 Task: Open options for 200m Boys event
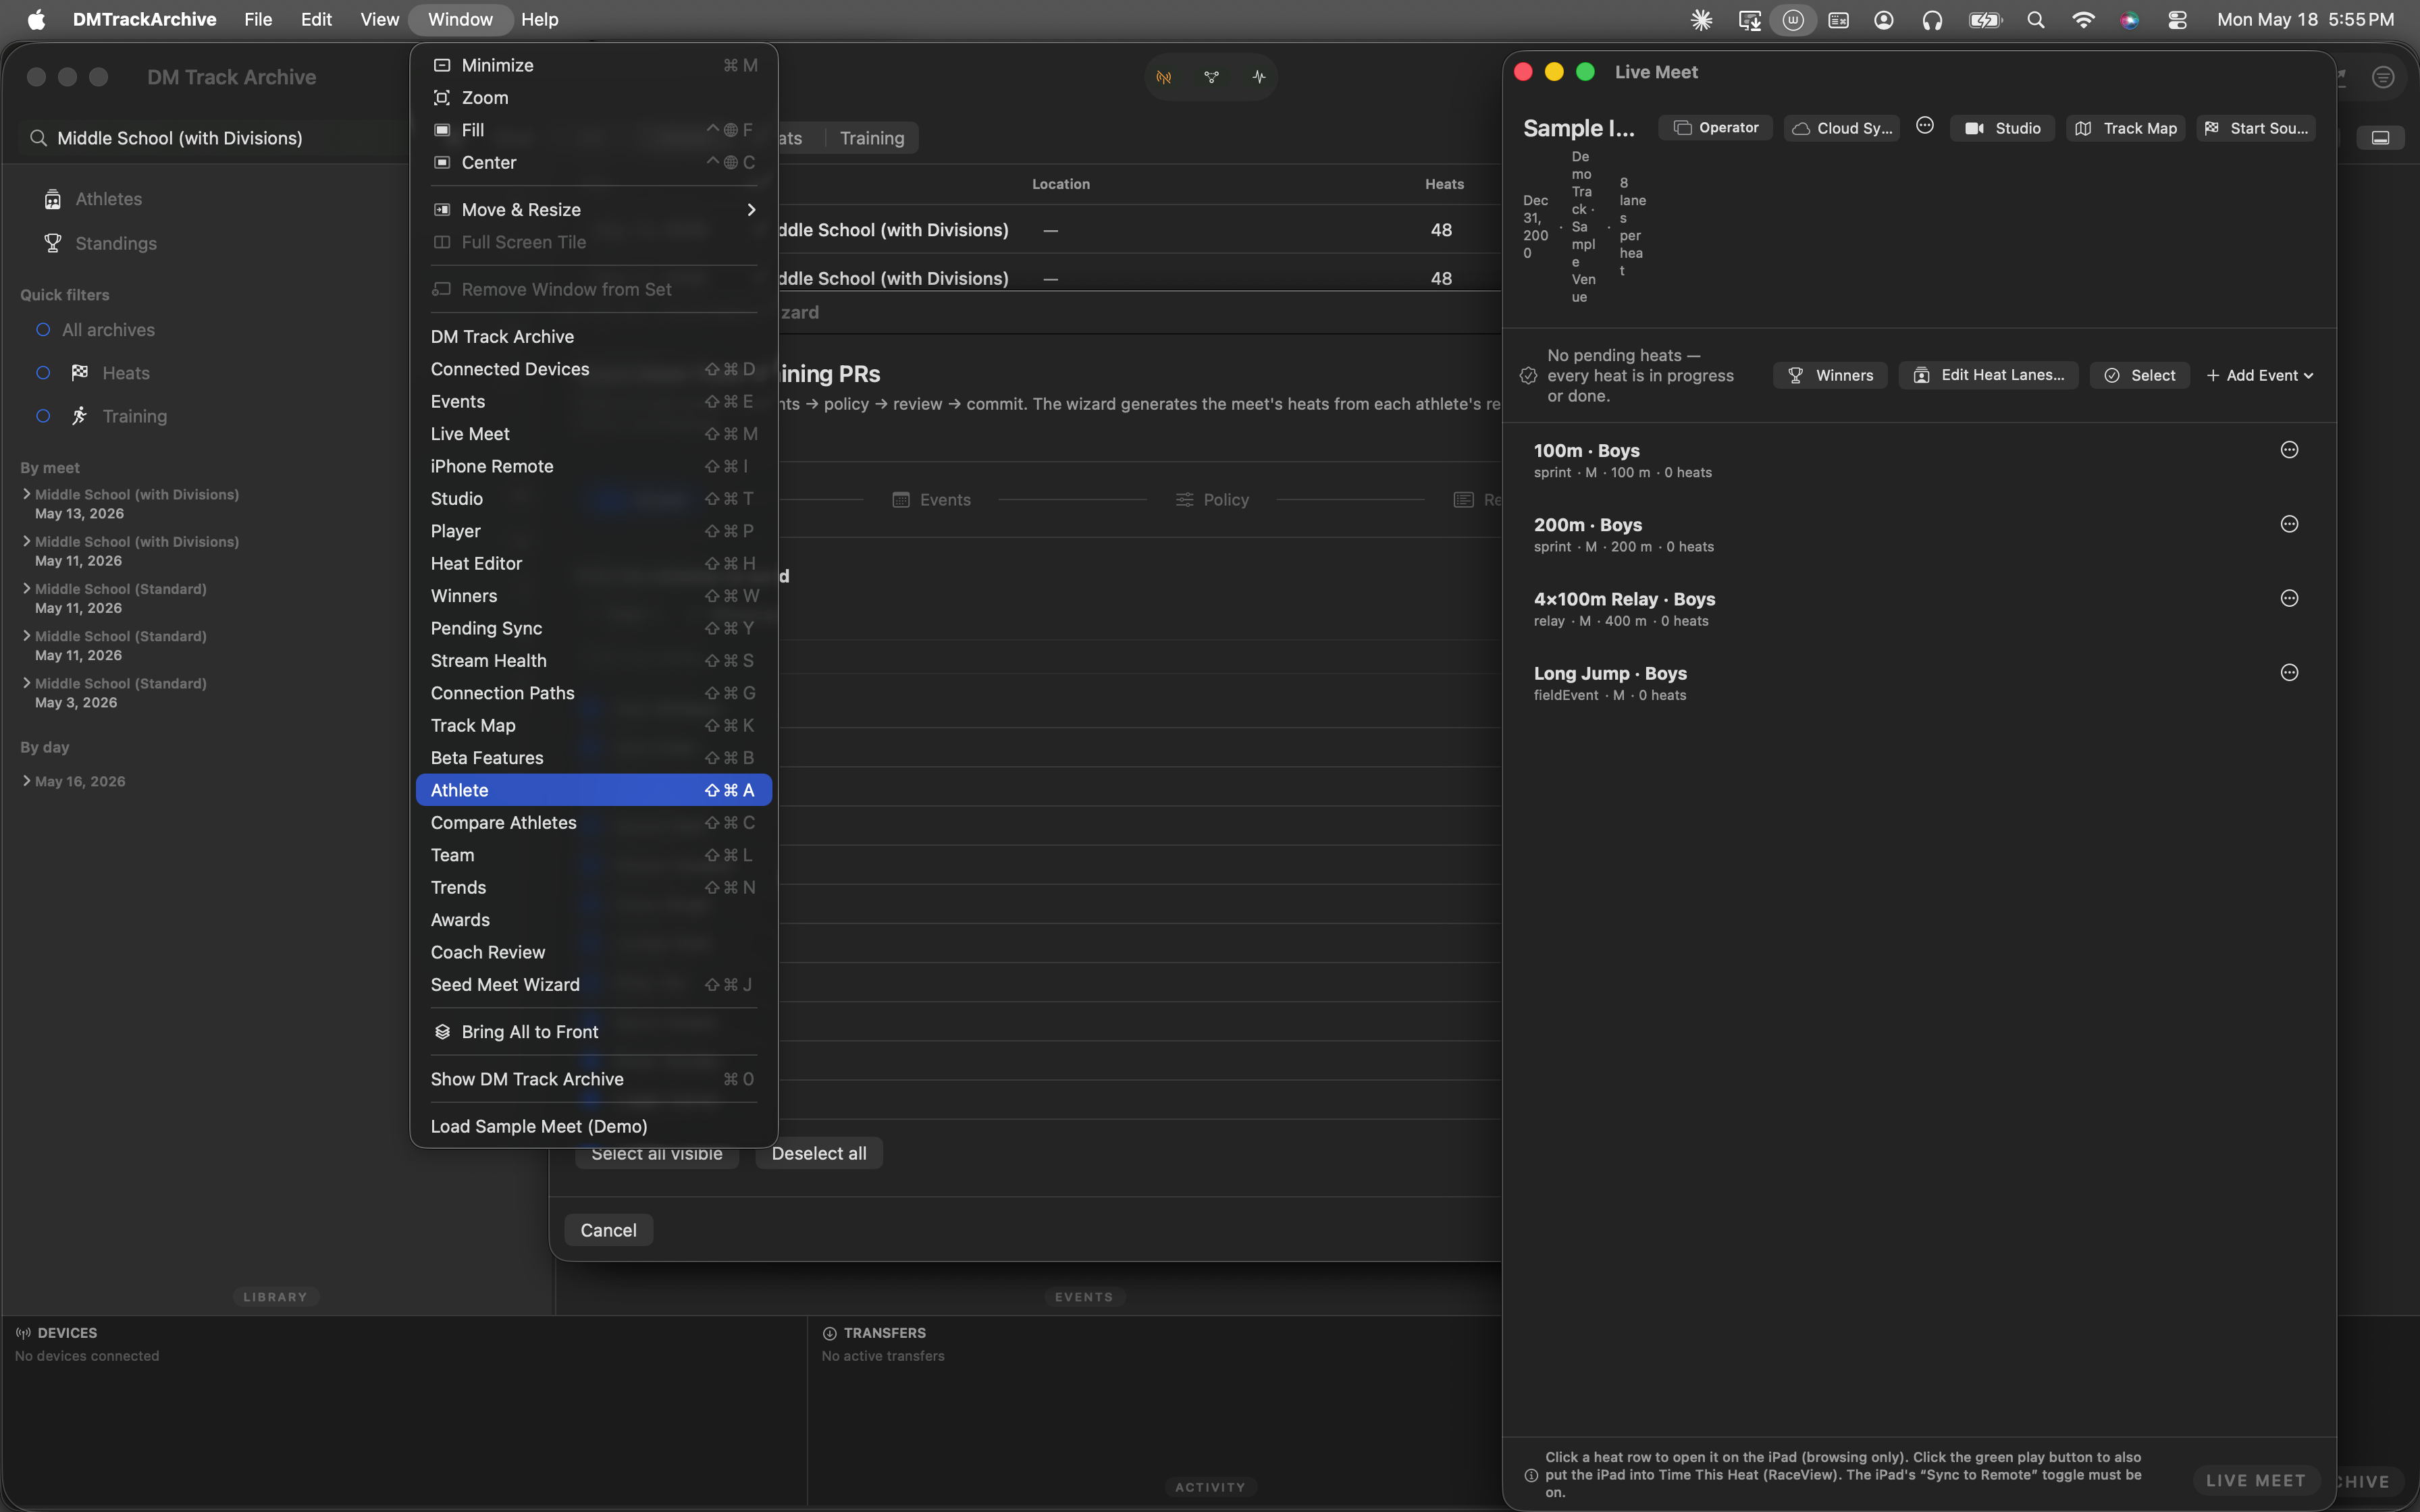2289,524
